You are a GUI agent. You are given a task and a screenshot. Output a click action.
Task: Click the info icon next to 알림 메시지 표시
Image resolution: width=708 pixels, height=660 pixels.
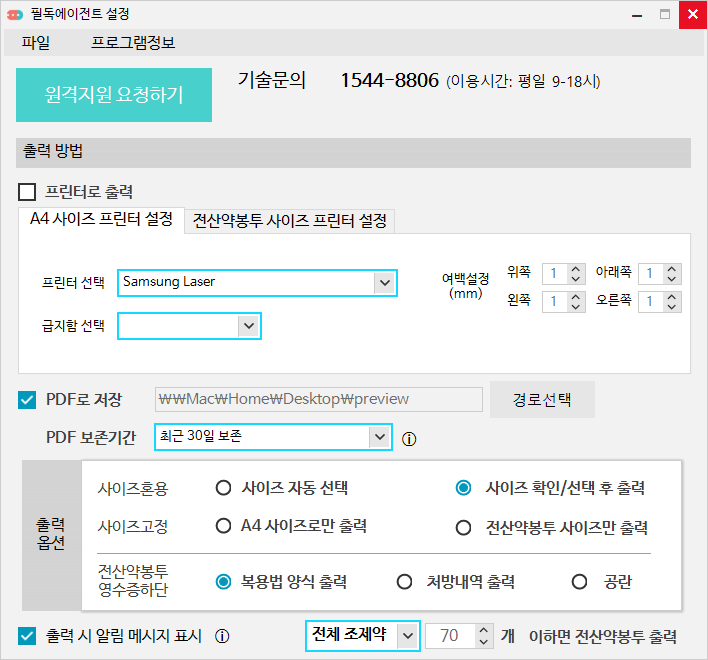tap(223, 636)
